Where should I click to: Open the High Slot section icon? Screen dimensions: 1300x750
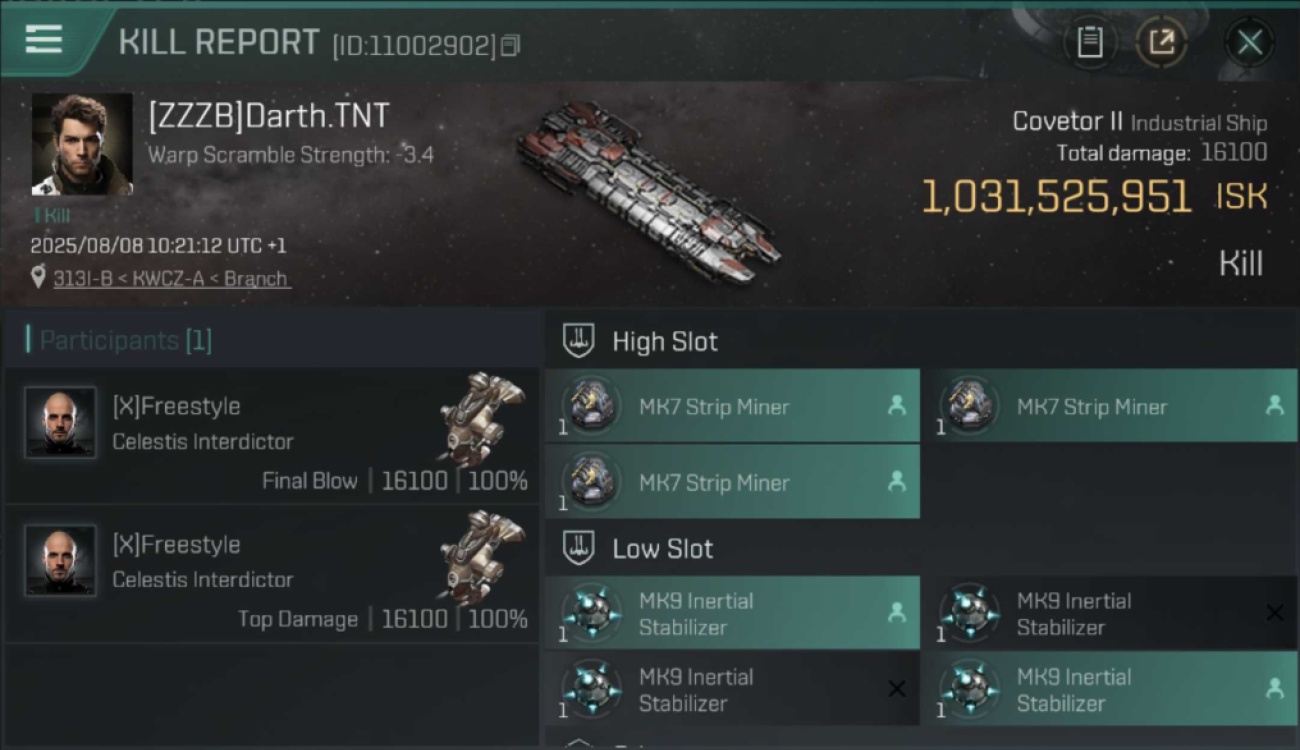coord(579,340)
